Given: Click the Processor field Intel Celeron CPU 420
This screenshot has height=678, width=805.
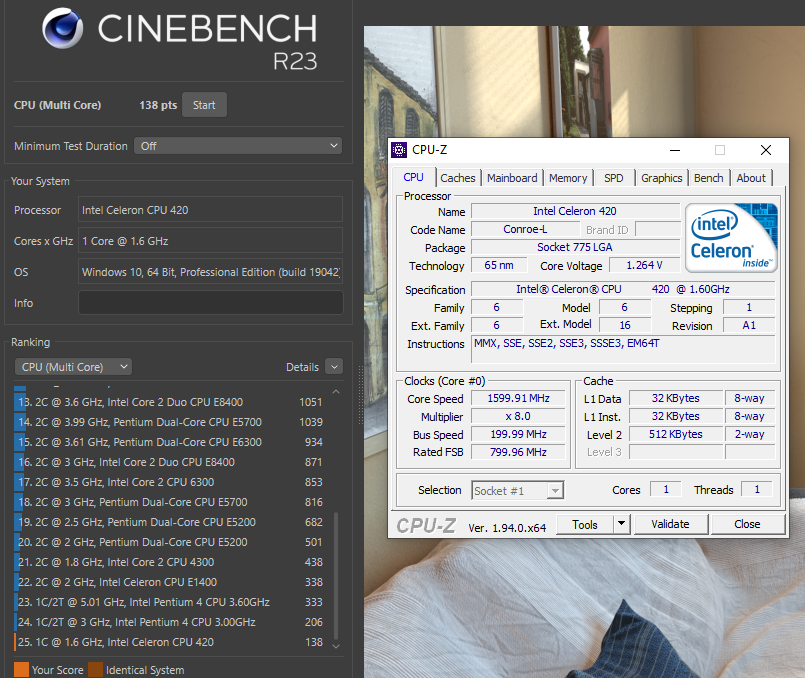Looking at the screenshot, I should point(210,210).
